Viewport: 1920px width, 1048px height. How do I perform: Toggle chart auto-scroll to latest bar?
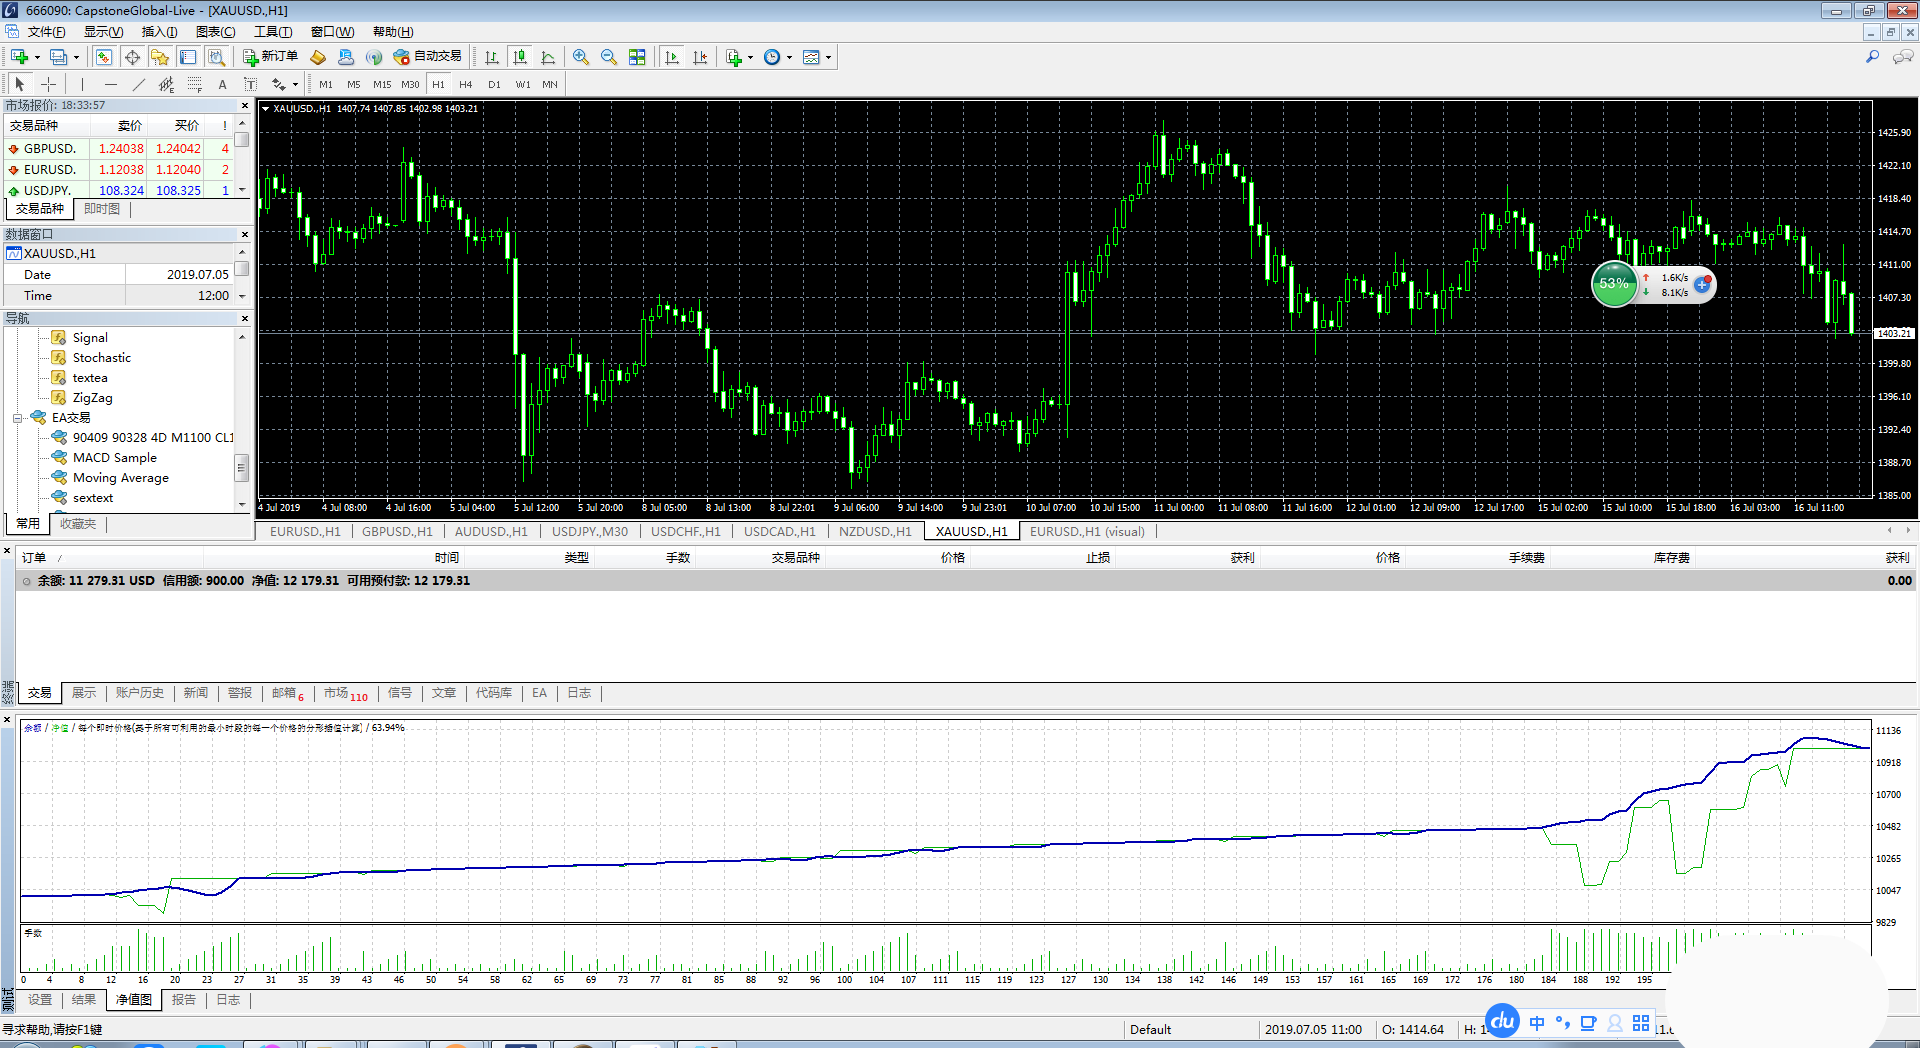click(672, 57)
